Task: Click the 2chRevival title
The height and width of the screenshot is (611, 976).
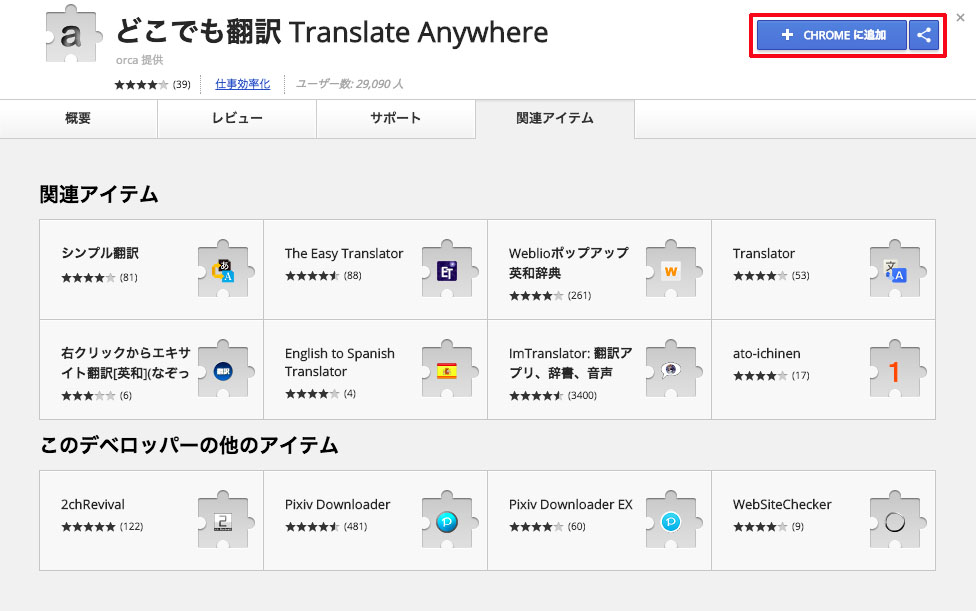Action: click(x=93, y=505)
